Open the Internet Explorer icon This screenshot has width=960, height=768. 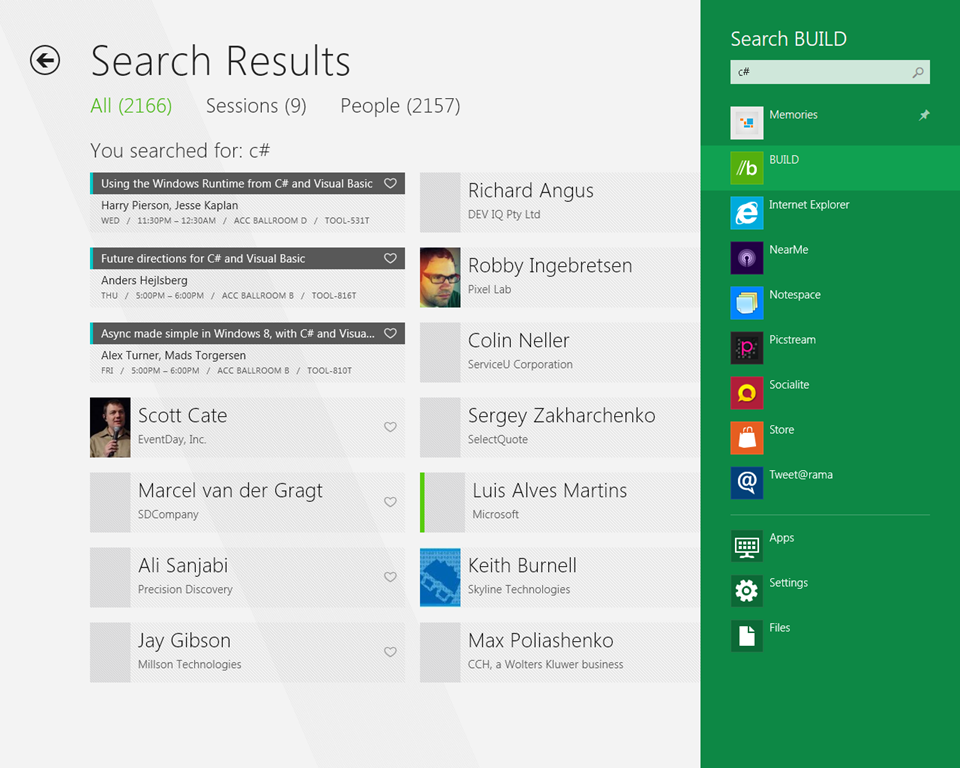point(746,213)
